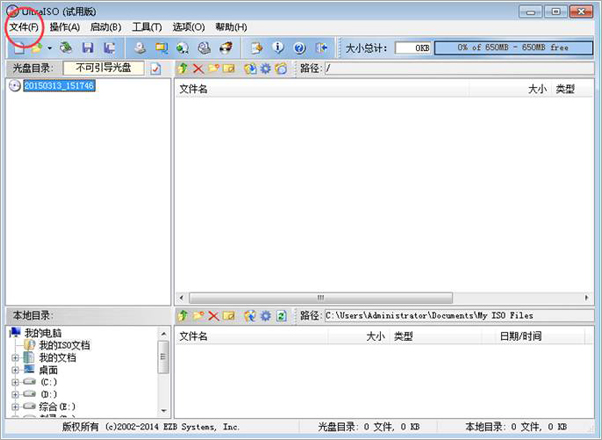Click the blue question mark Help icon
602x440 pixels.
299,48
